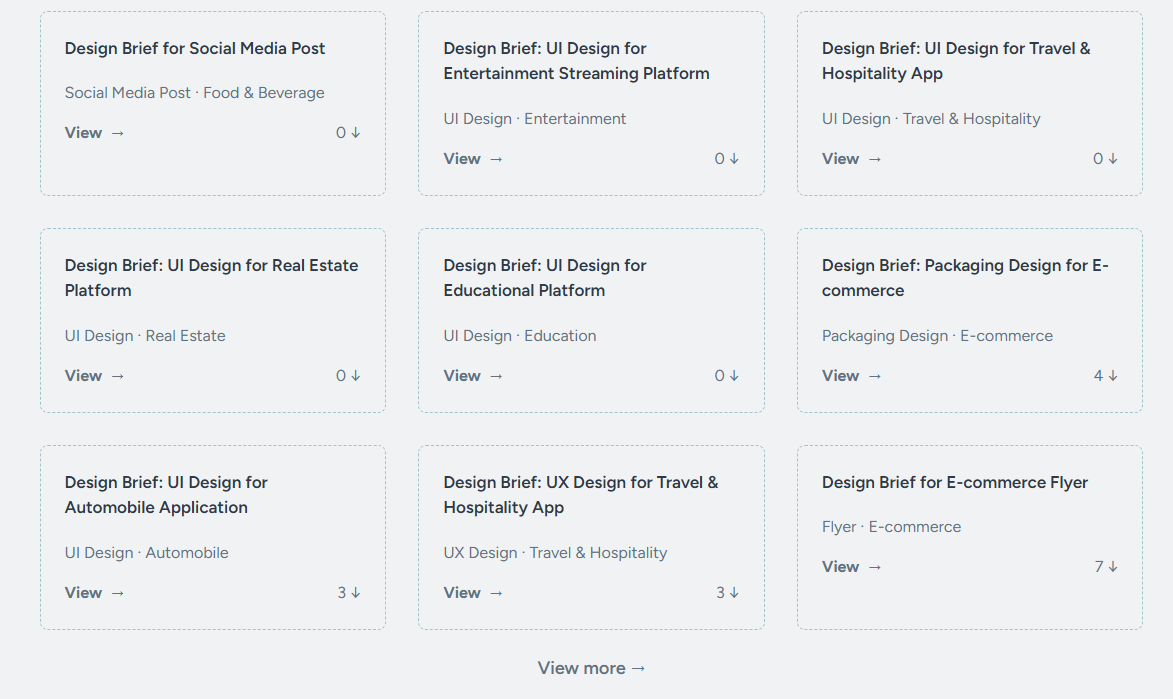Open View link for Entertainment Streaming Platform brief
1173x699 pixels.
[x=473, y=159]
